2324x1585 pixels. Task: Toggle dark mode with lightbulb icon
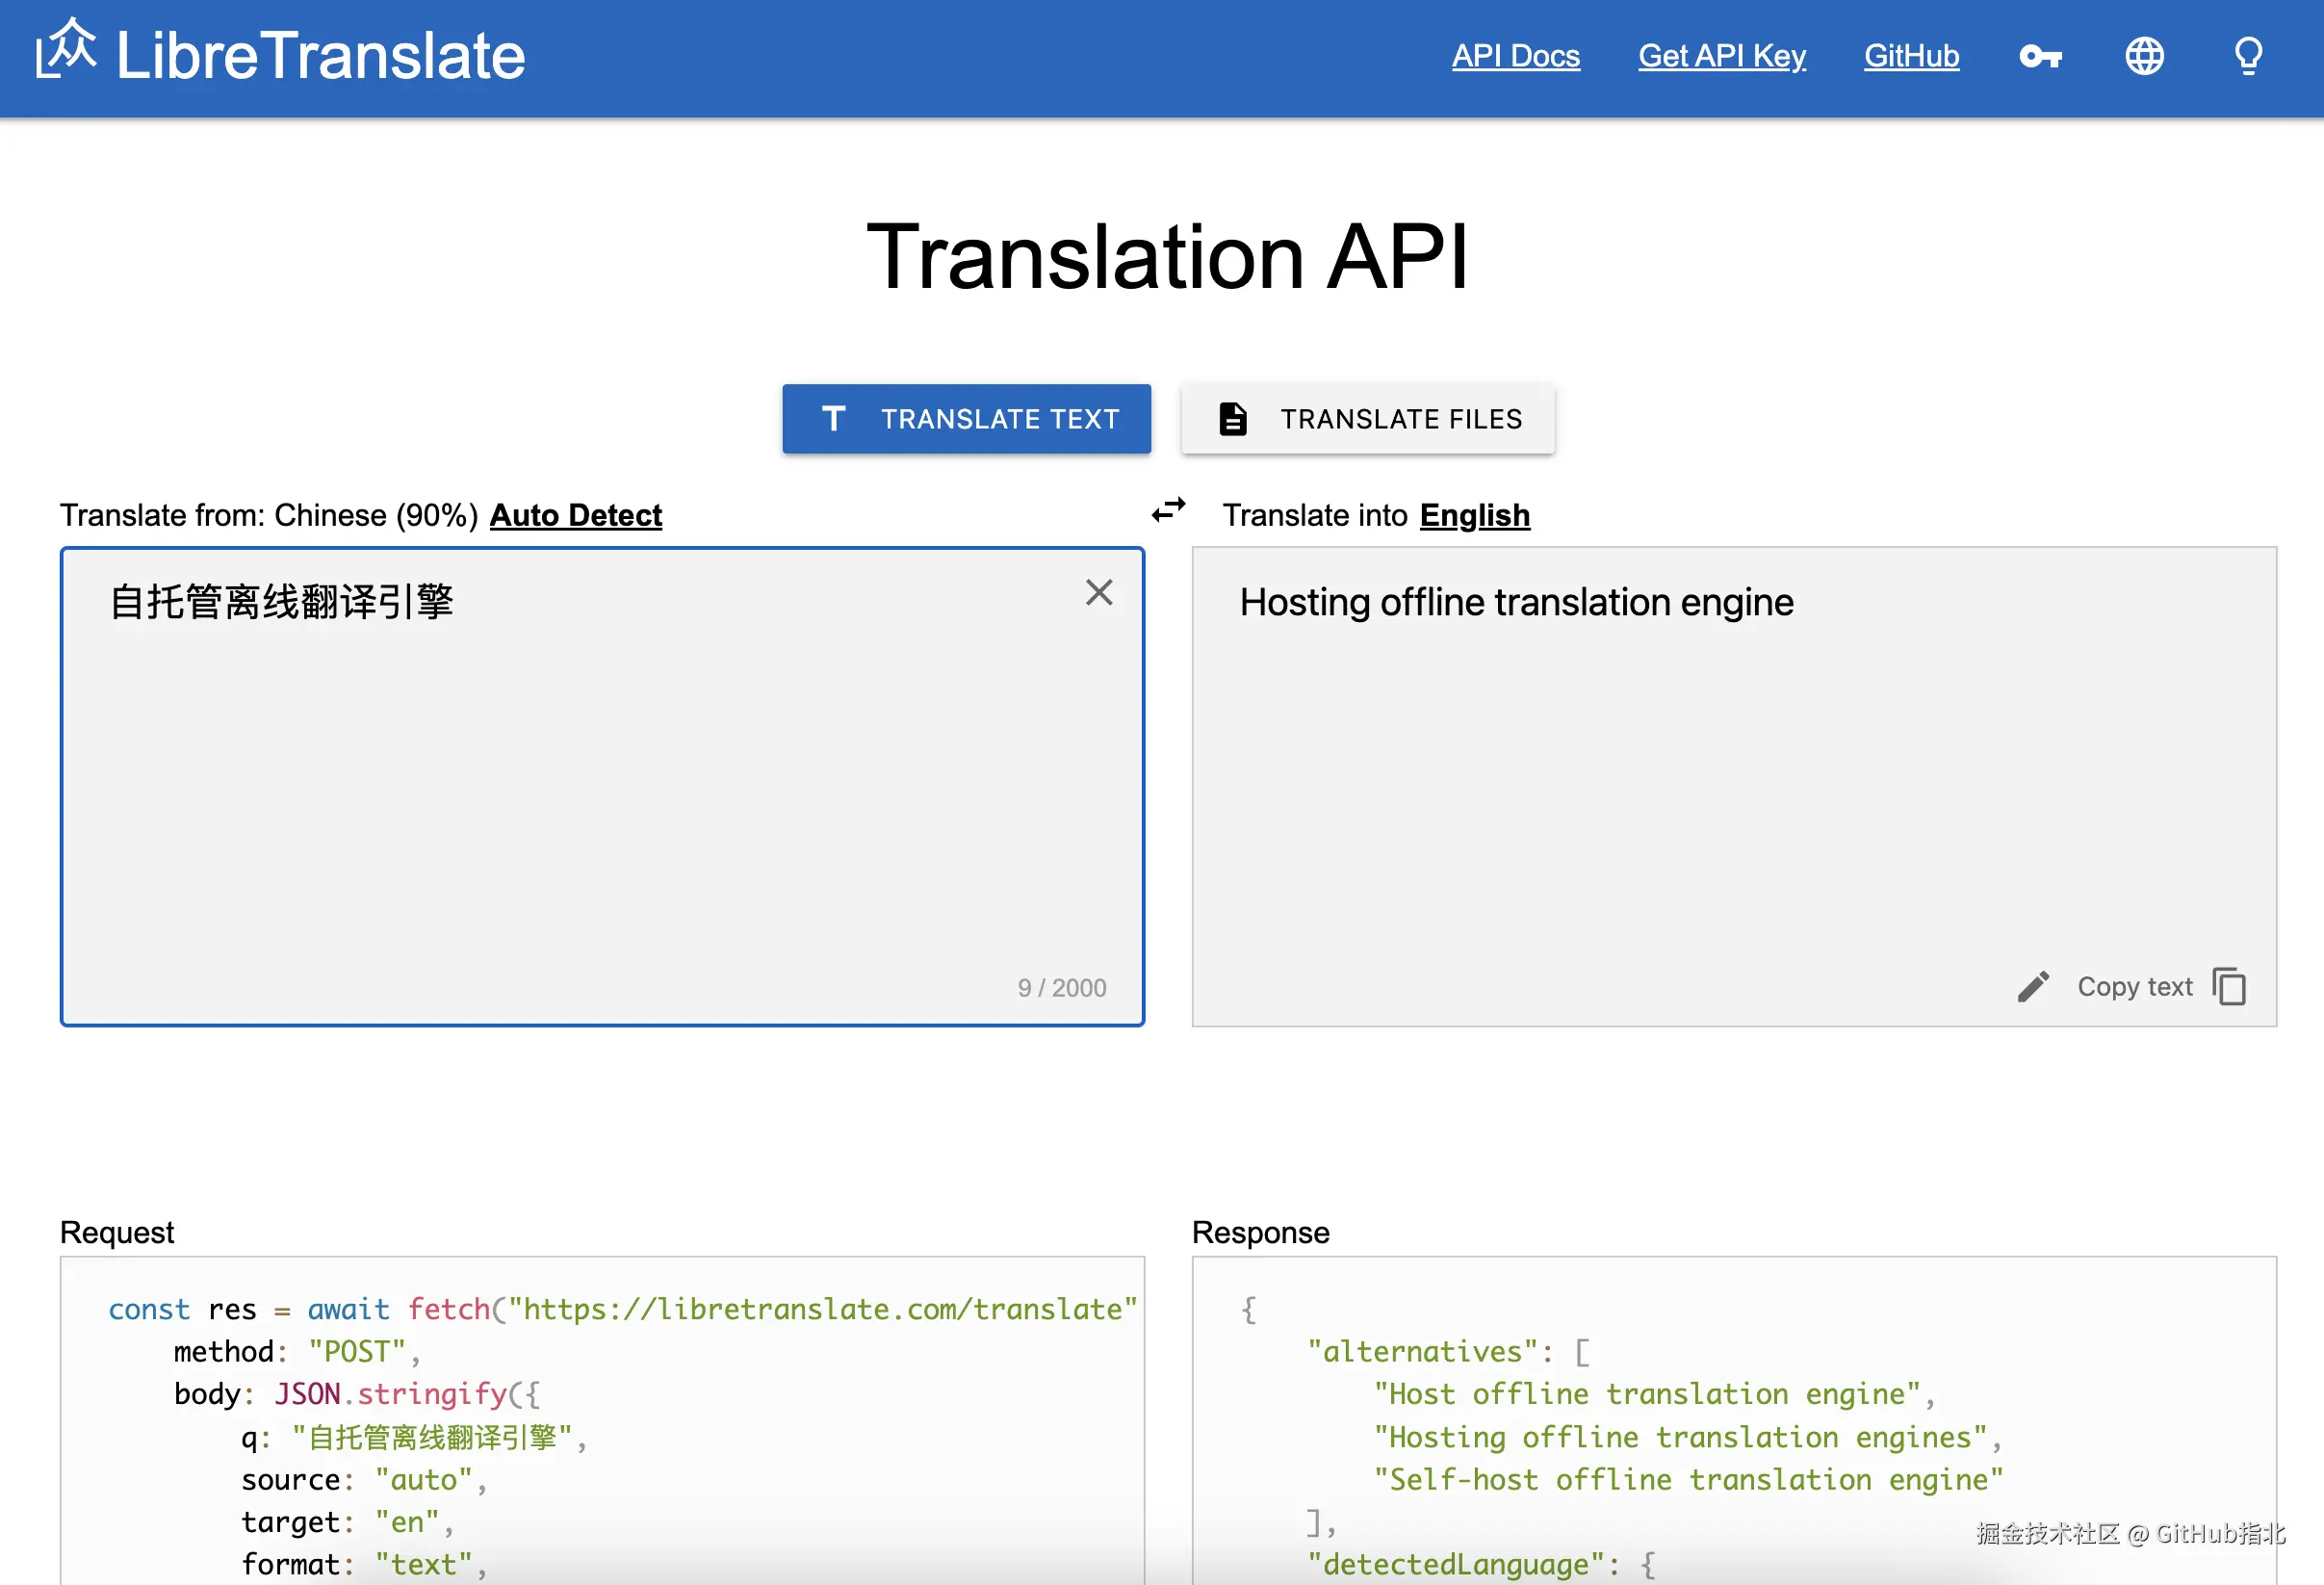[2248, 56]
